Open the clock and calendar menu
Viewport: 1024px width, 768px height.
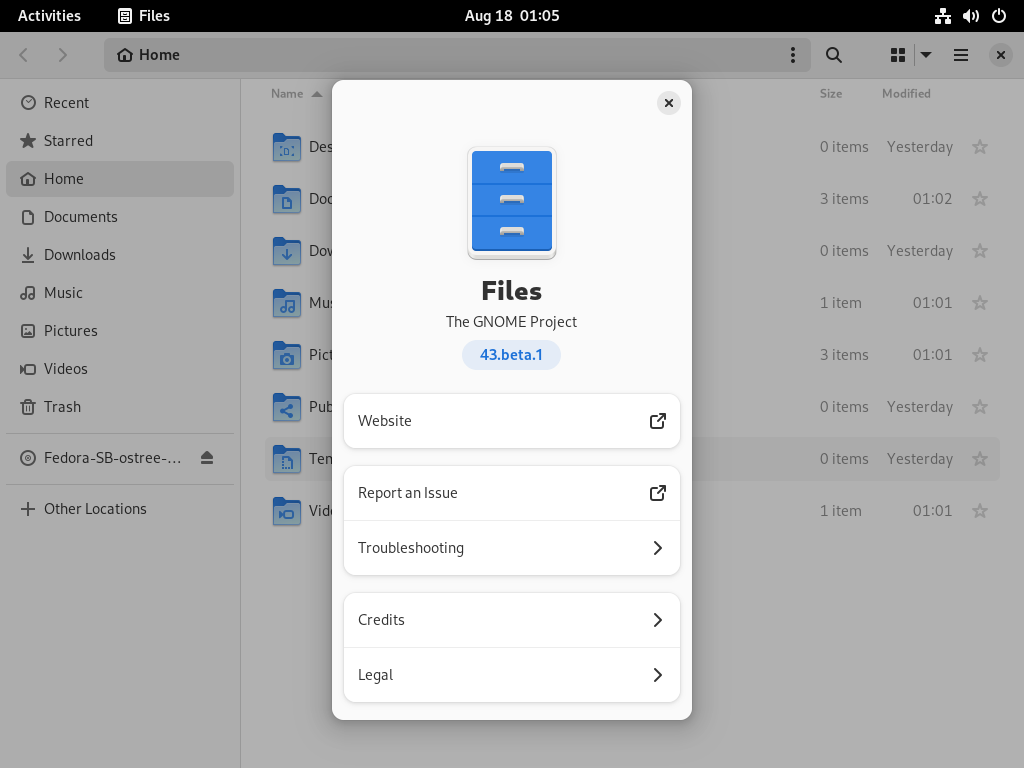(512, 16)
